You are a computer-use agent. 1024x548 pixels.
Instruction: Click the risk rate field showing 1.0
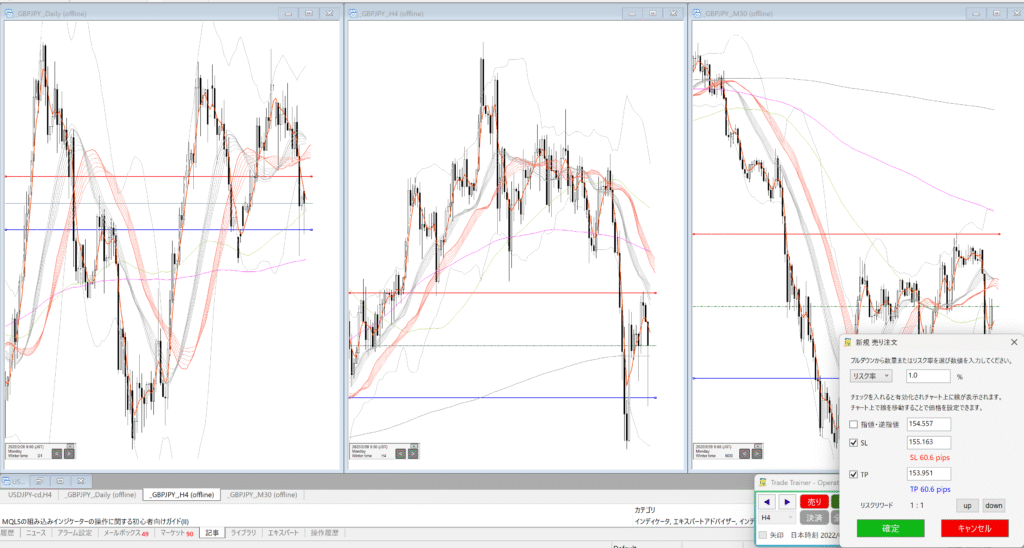point(929,376)
